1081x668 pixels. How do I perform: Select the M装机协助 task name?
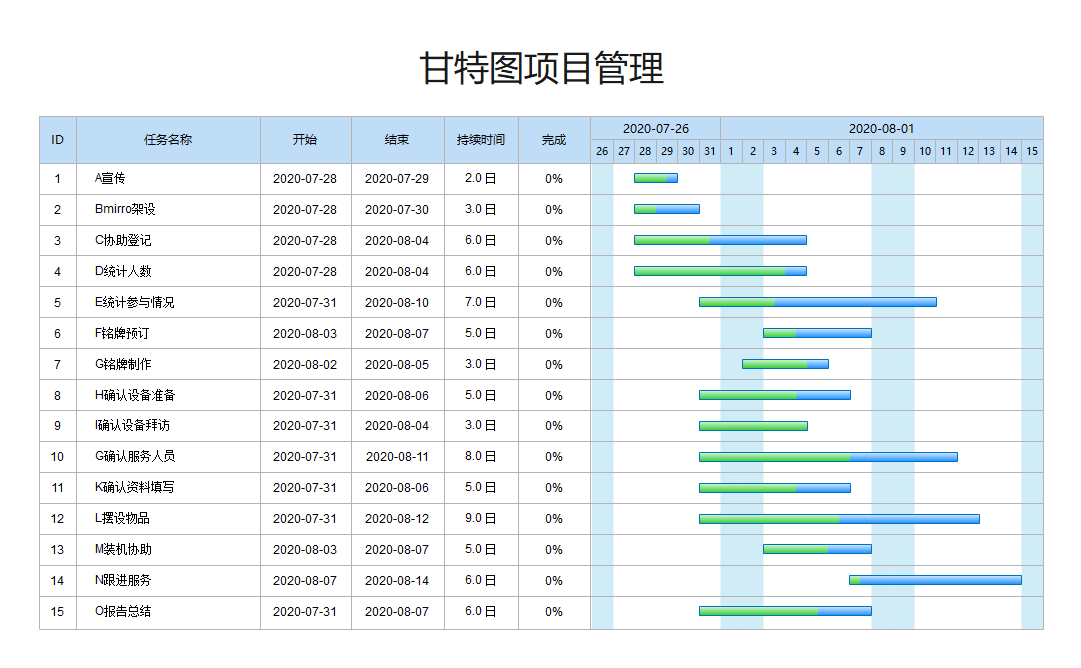point(123,549)
